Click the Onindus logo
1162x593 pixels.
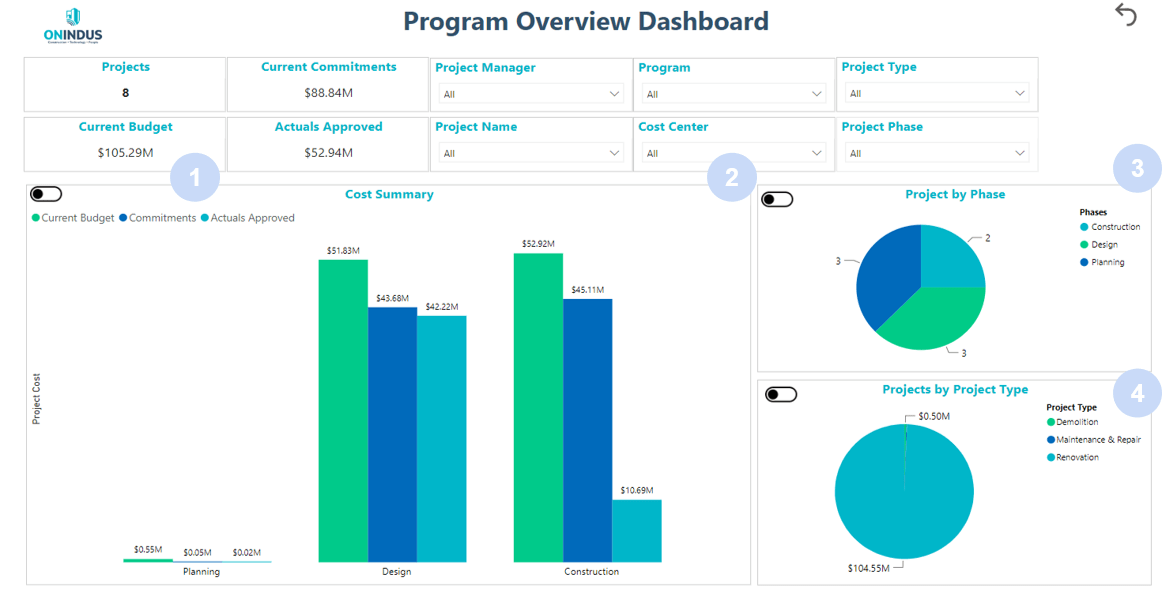pos(72,27)
